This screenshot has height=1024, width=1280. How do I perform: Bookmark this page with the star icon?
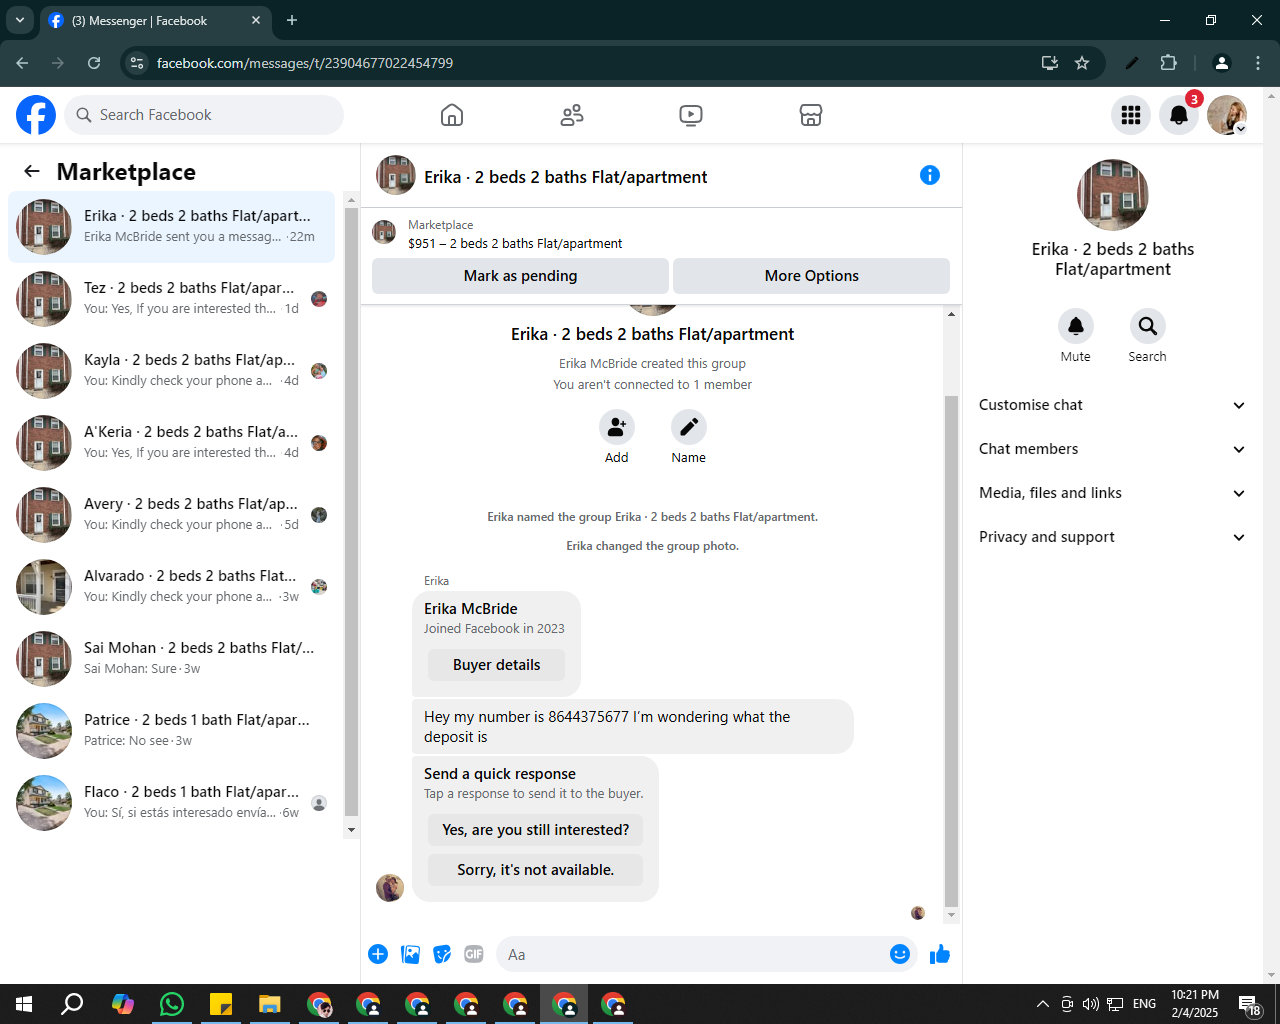click(x=1082, y=63)
